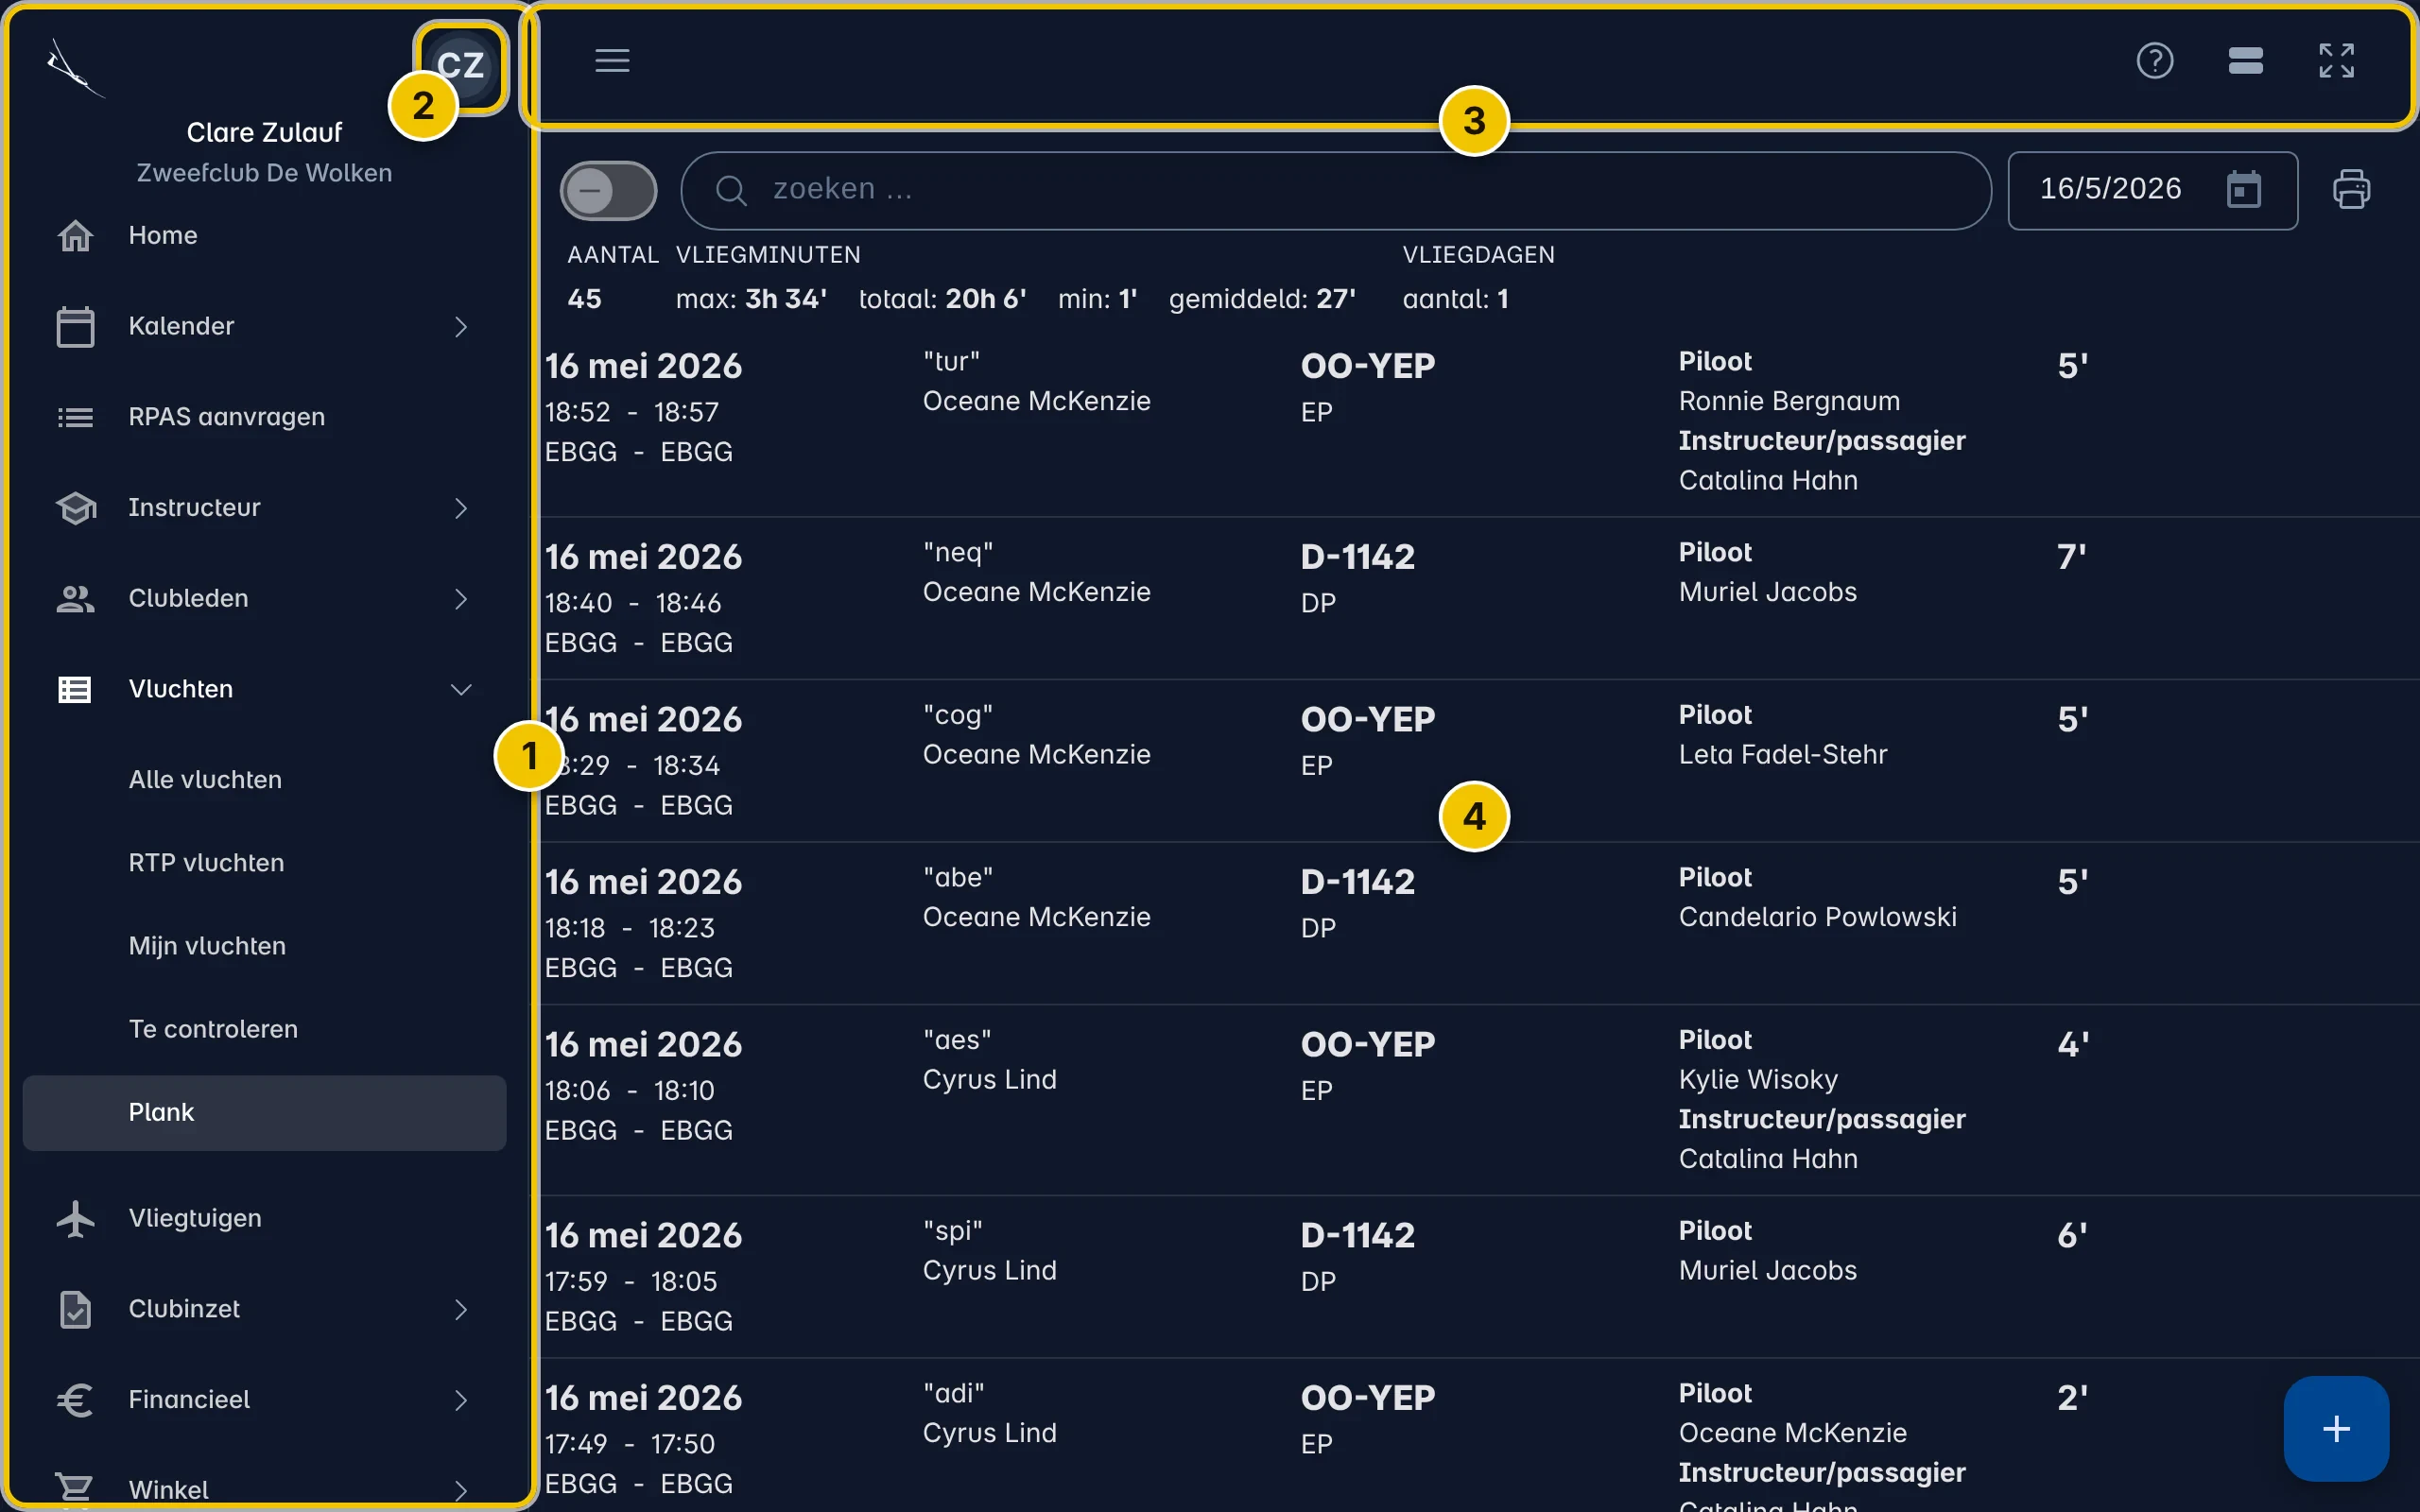Click the Vliegtuigen airplane icon

click(x=75, y=1219)
